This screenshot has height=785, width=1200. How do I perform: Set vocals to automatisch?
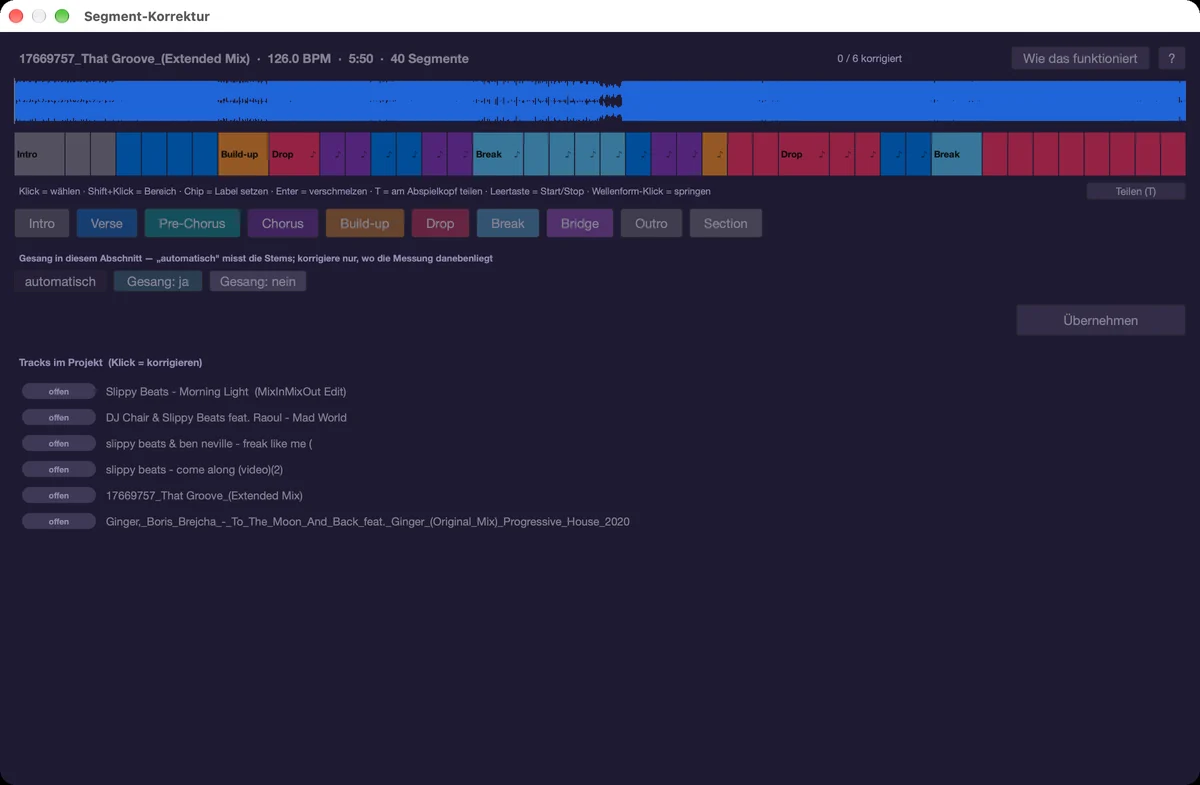[x=60, y=282]
